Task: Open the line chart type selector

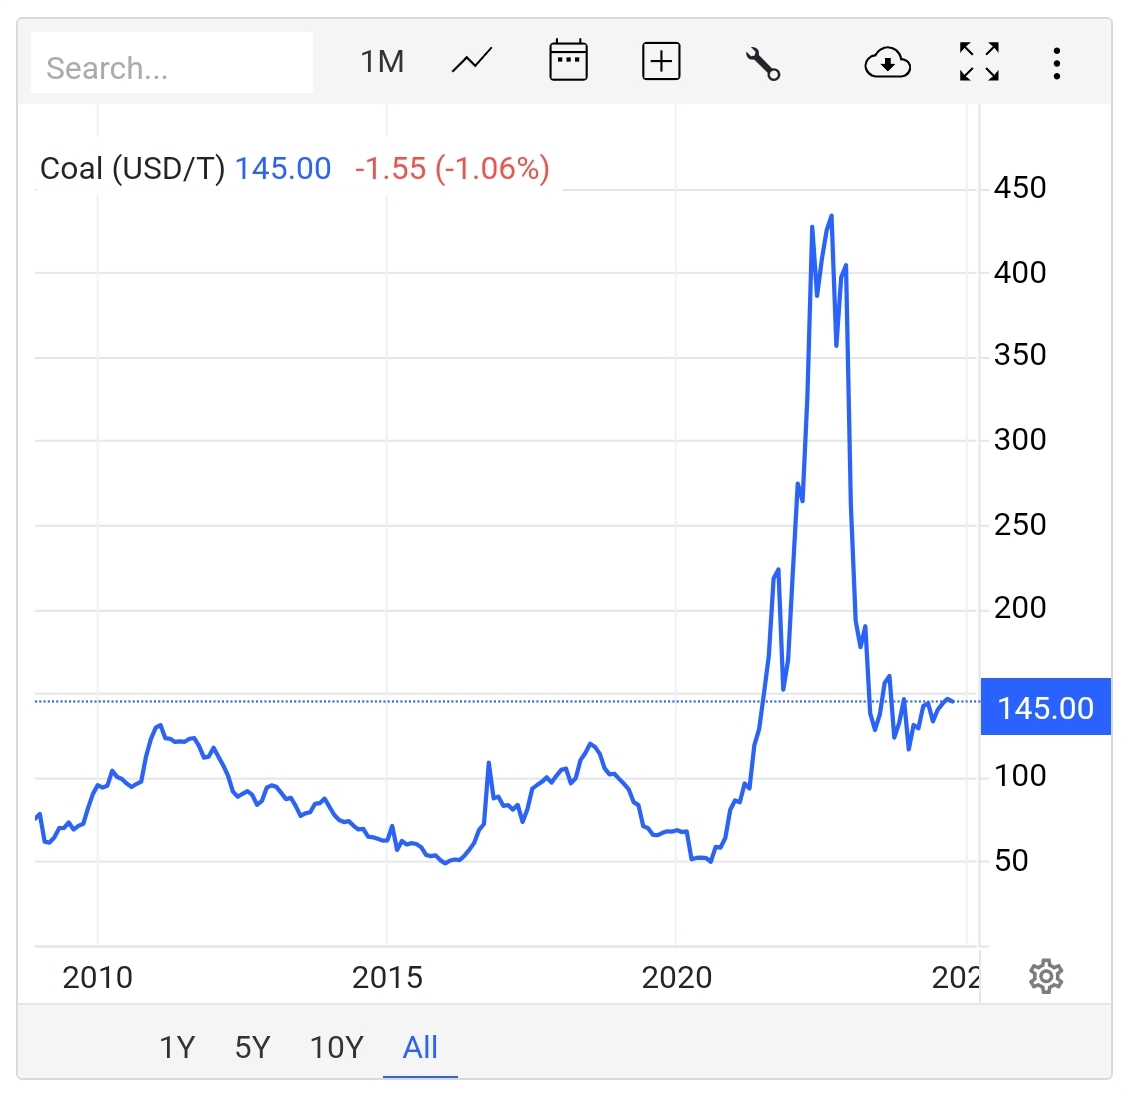Action: point(472,62)
